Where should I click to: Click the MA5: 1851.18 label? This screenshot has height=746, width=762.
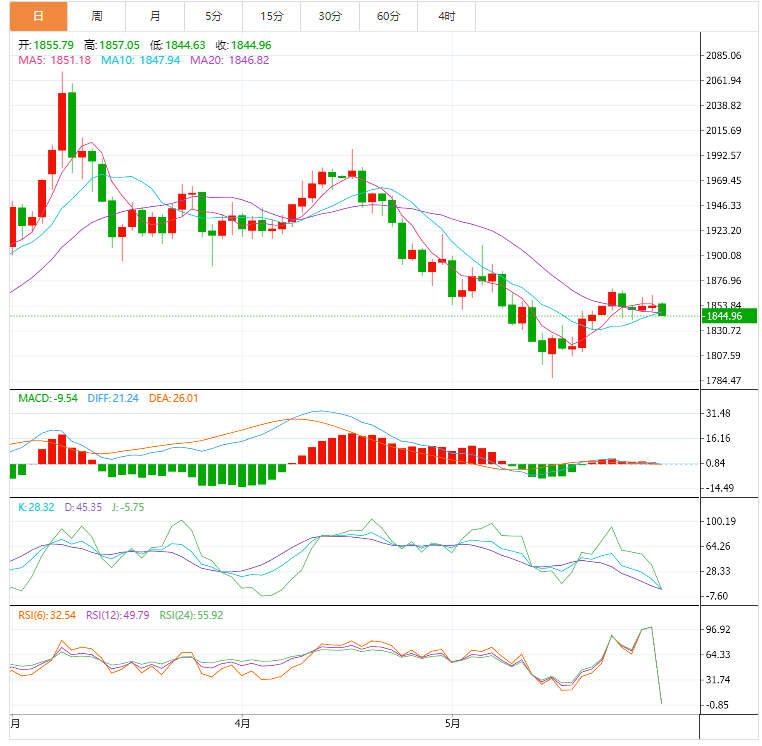(54, 60)
